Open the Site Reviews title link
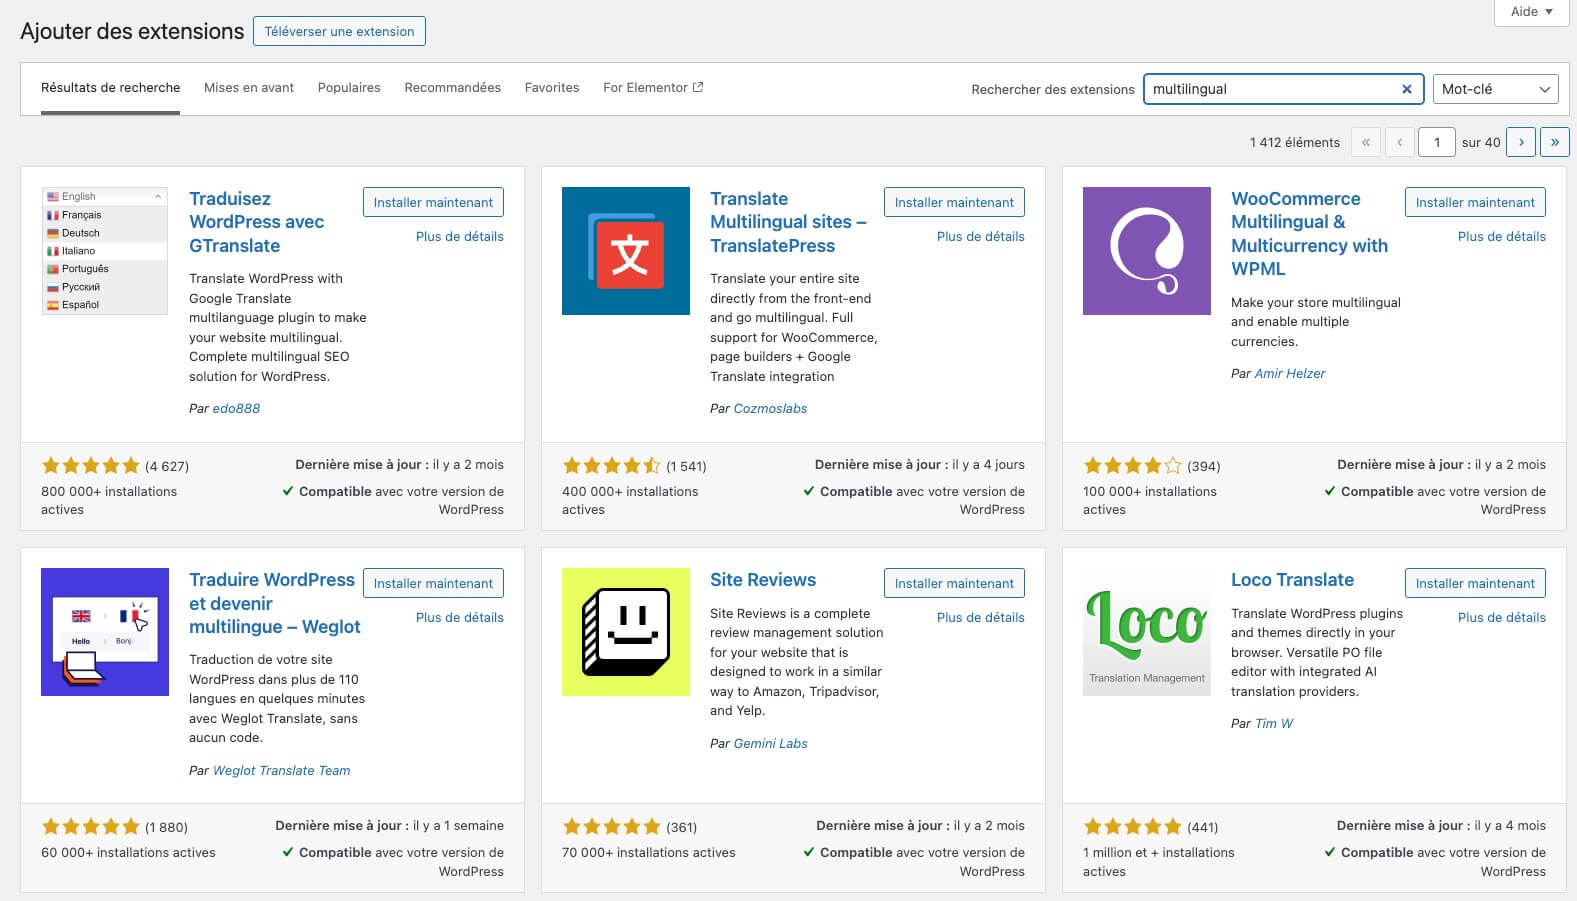The image size is (1577, 901). tap(763, 580)
